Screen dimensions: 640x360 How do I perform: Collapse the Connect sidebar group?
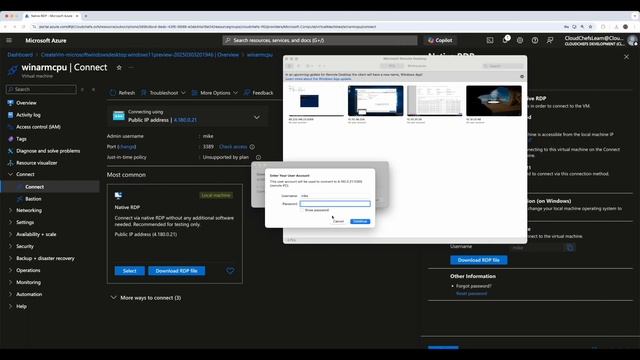(x=11, y=174)
